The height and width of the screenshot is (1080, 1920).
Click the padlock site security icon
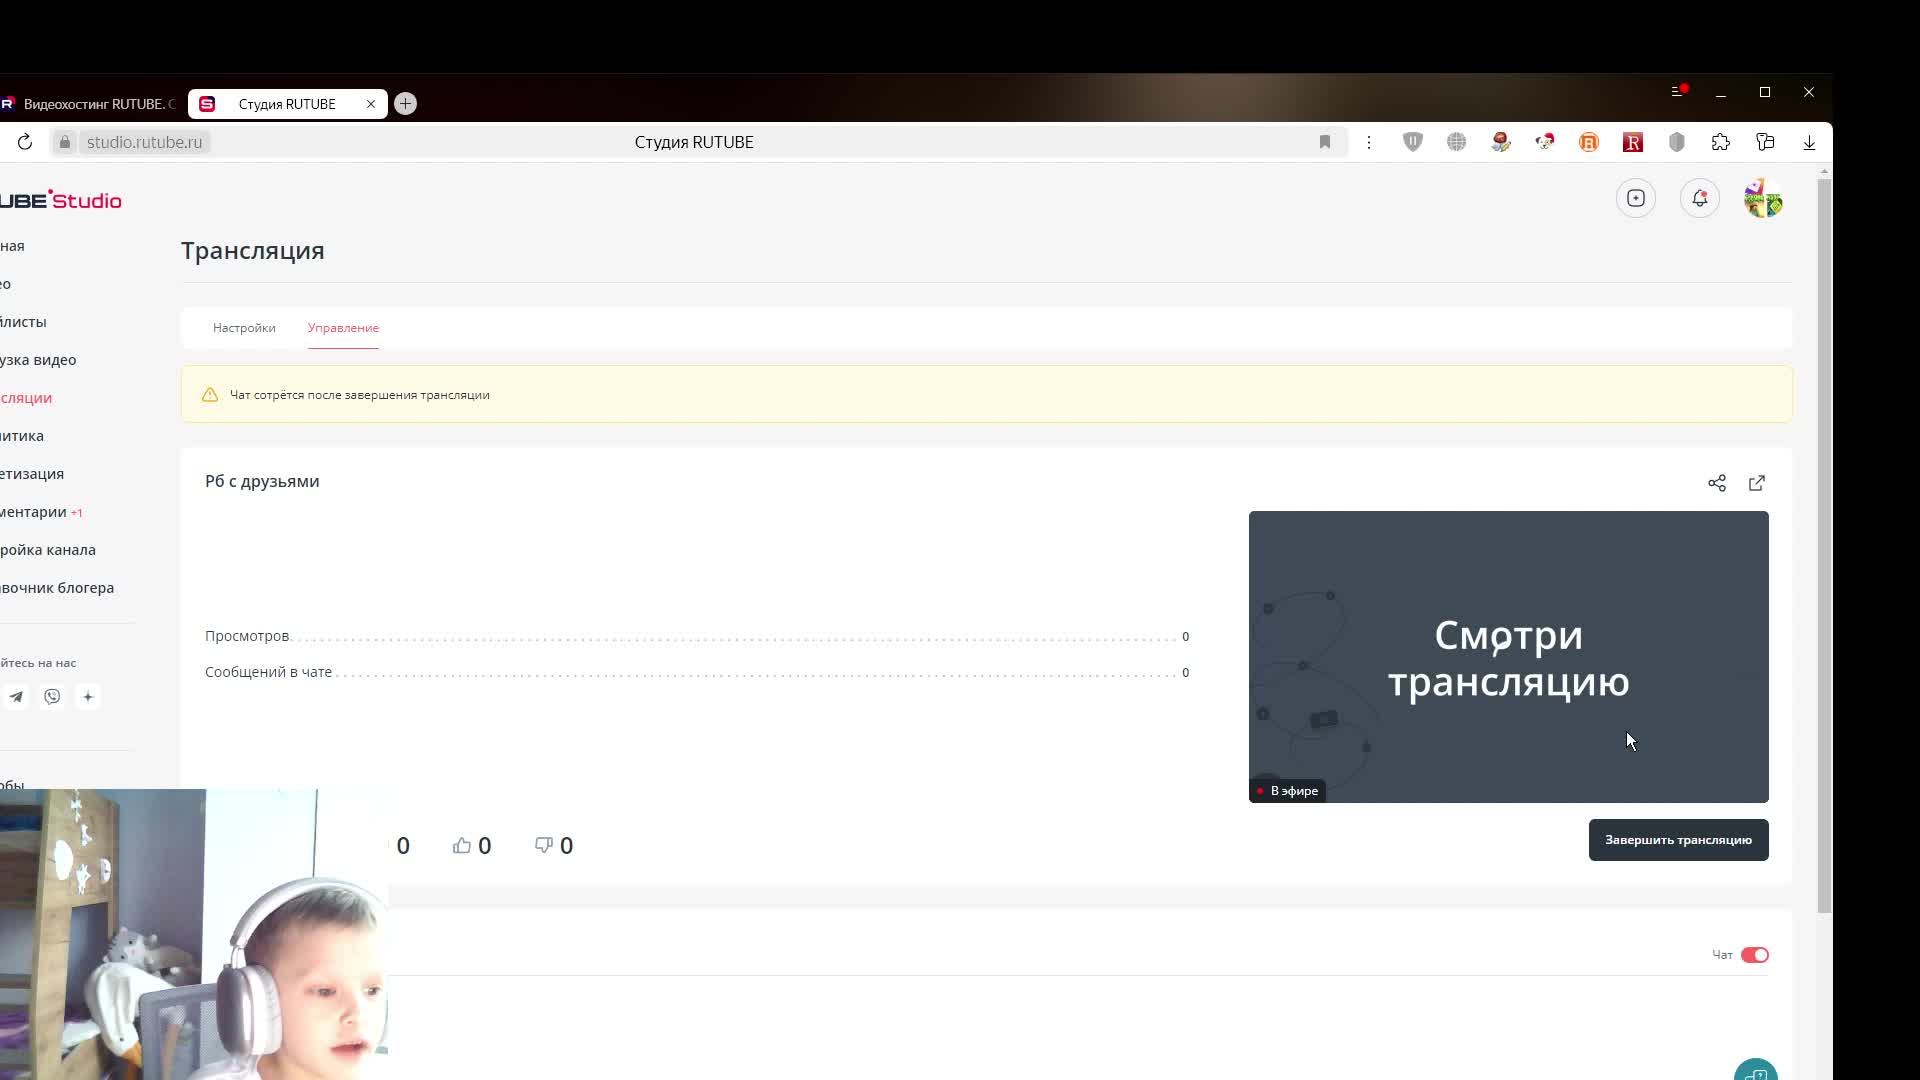64,142
